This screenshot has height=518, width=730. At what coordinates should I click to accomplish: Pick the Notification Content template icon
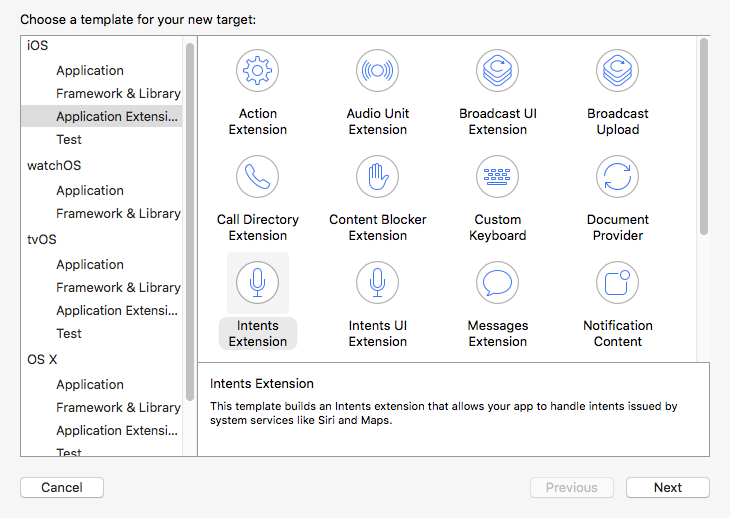pos(618,283)
